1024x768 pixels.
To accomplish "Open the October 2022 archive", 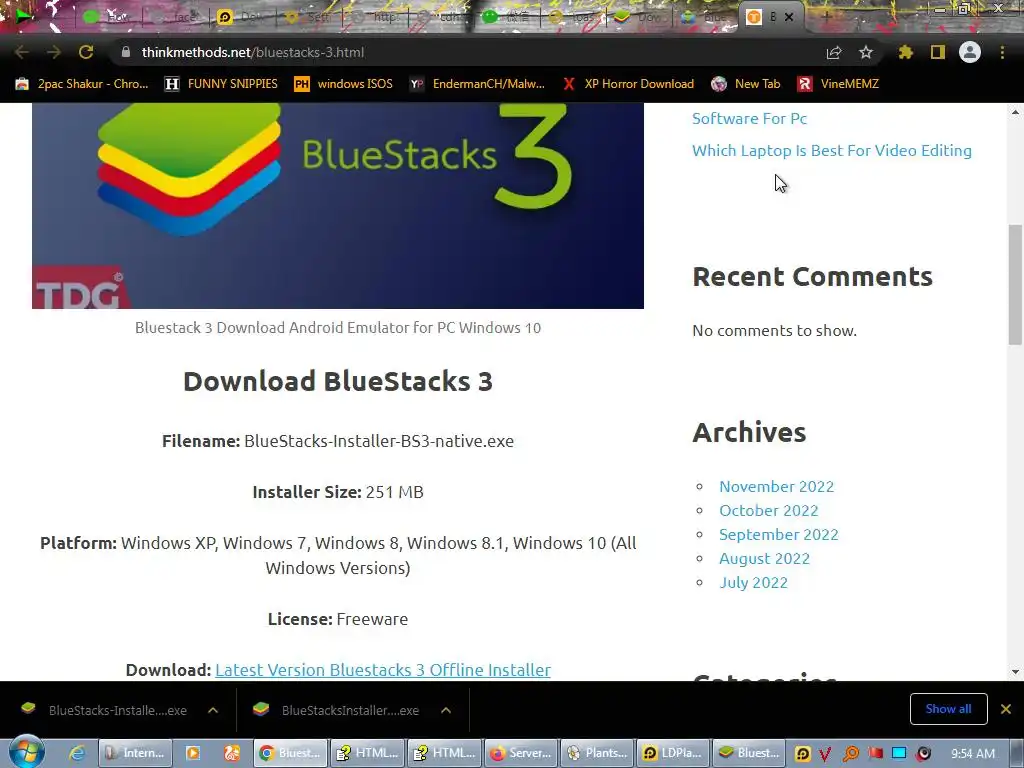I will (769, 511).
